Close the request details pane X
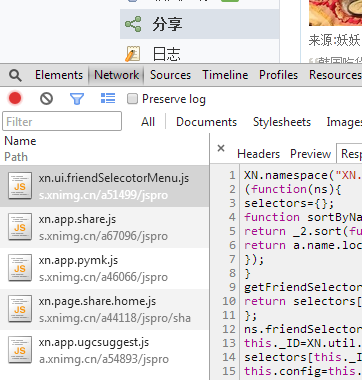This screenshot has width=362, height=380. [221, 148]
